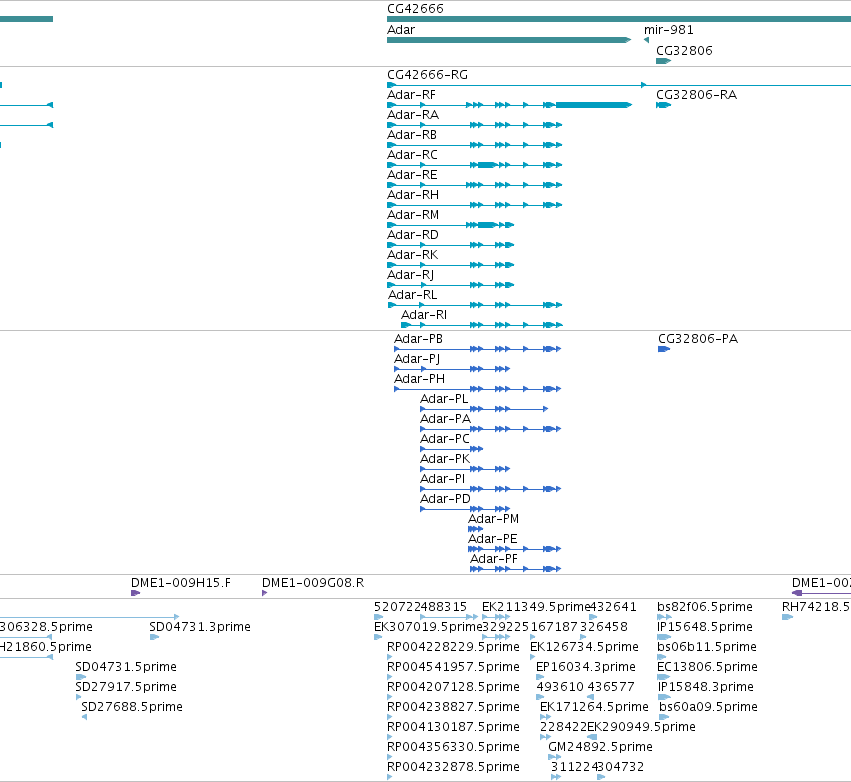
Task: Select the Adar-PE protein feature
Action: (515, 549)
